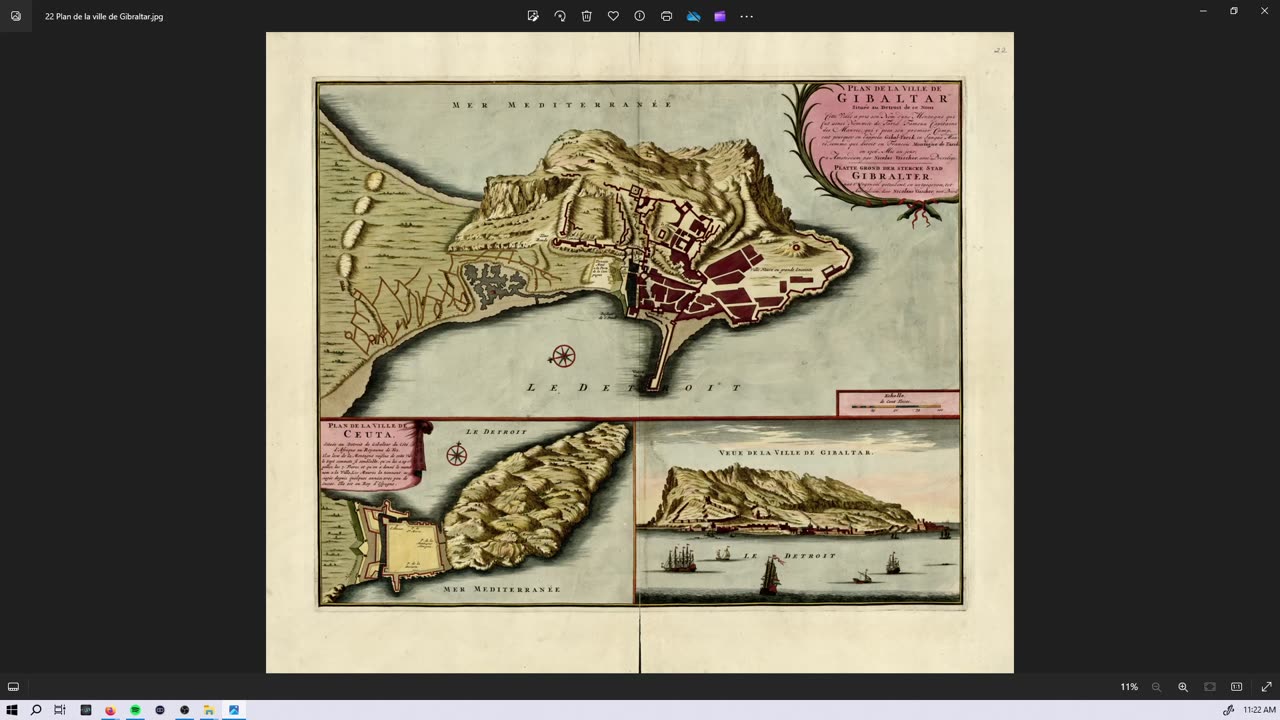1280x720 pixels.
Task: Open the round dark-blue taskbar app
Action: click(x=160, y=710)
